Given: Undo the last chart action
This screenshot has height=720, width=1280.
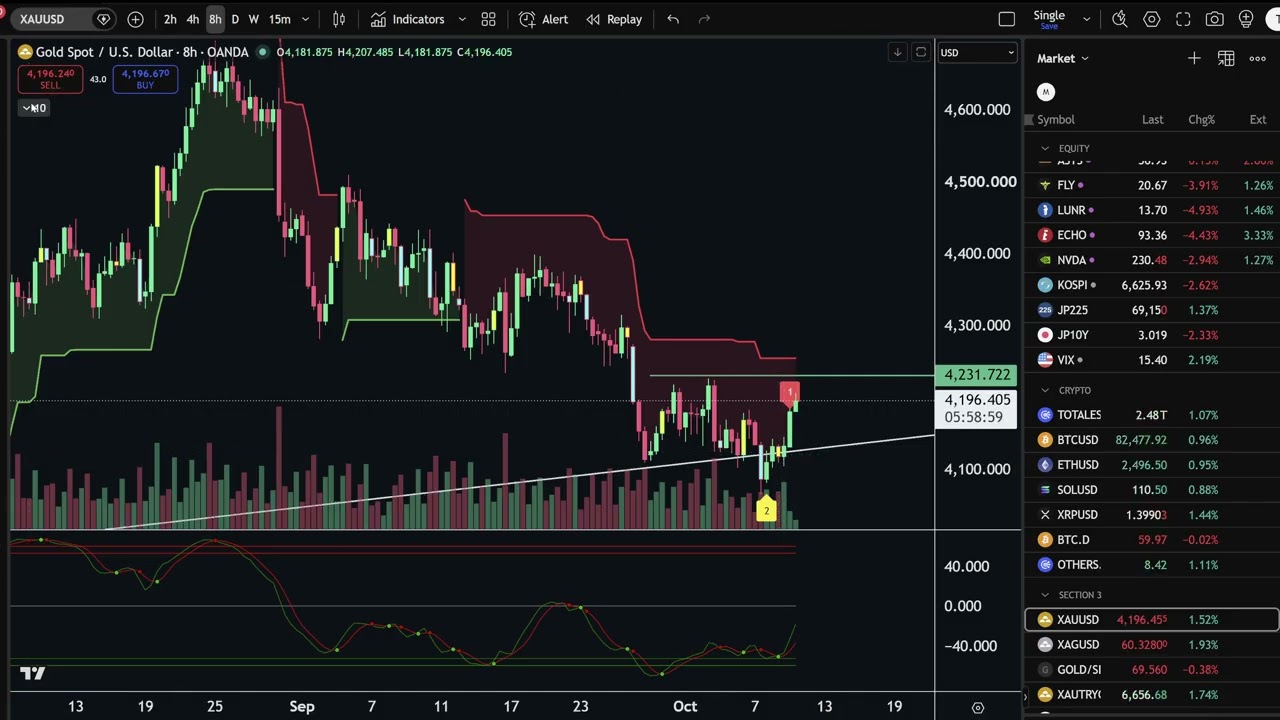Looking at the screenshot, I should (x=673, y=19).
